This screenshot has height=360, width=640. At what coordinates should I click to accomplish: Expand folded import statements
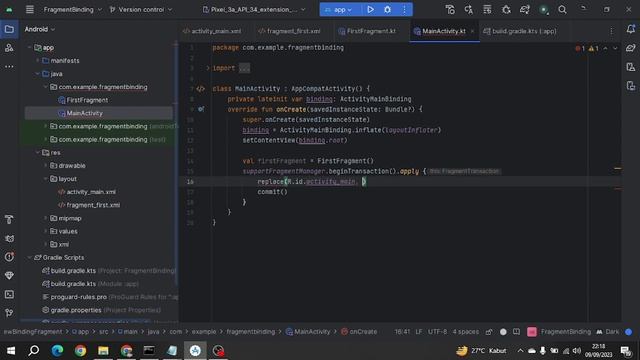[208, 68]
